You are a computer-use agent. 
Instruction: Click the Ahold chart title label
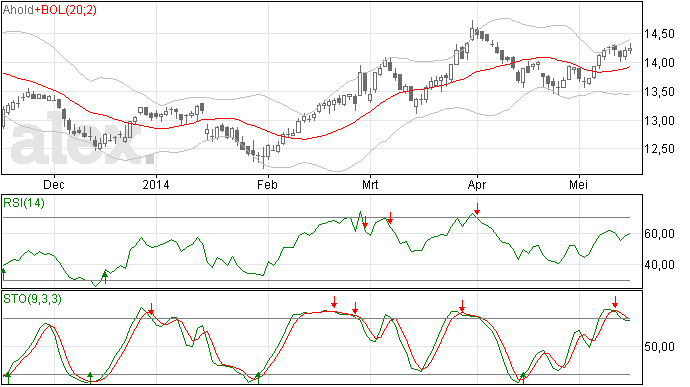(x=18, y=10)
